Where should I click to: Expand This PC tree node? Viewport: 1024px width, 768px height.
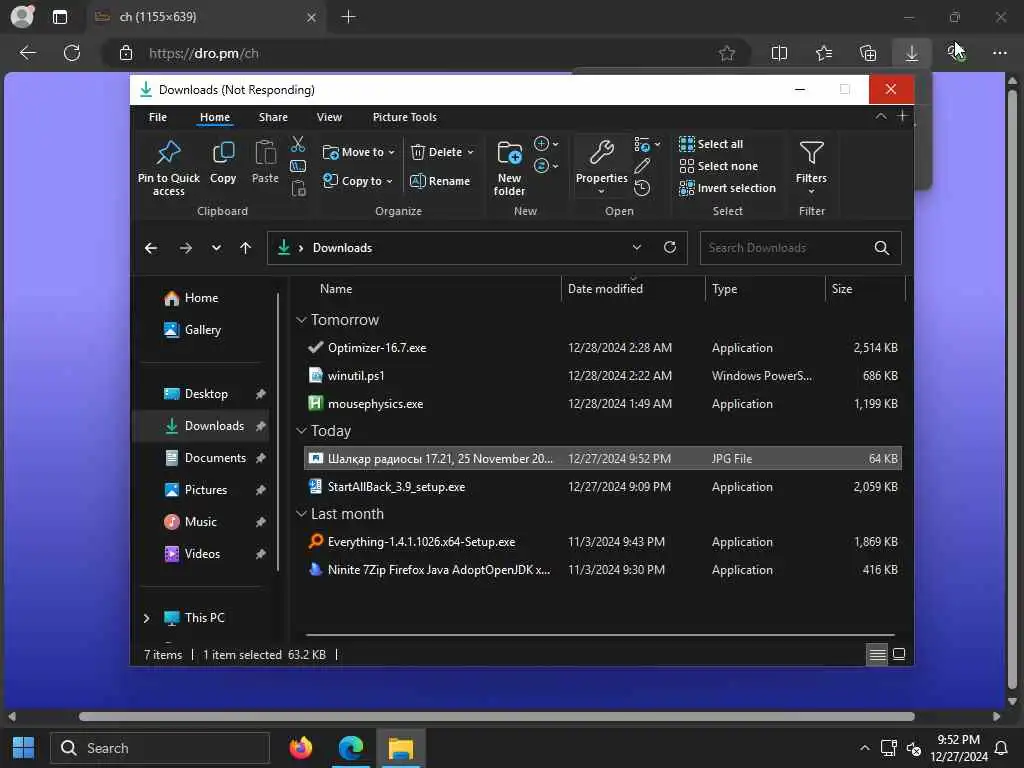tap(146, 618)
